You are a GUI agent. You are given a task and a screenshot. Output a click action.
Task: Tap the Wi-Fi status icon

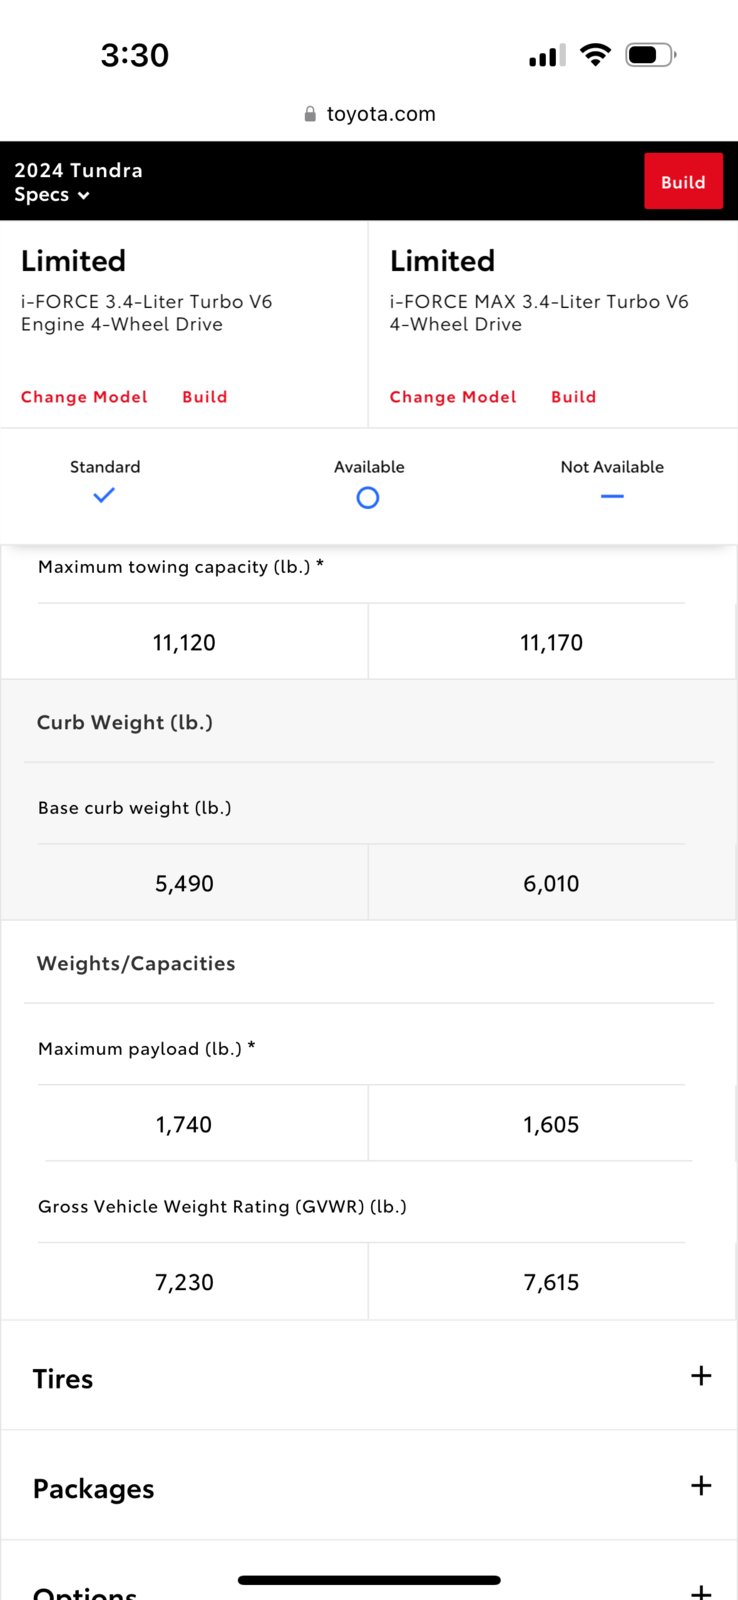tap(595, 55)
